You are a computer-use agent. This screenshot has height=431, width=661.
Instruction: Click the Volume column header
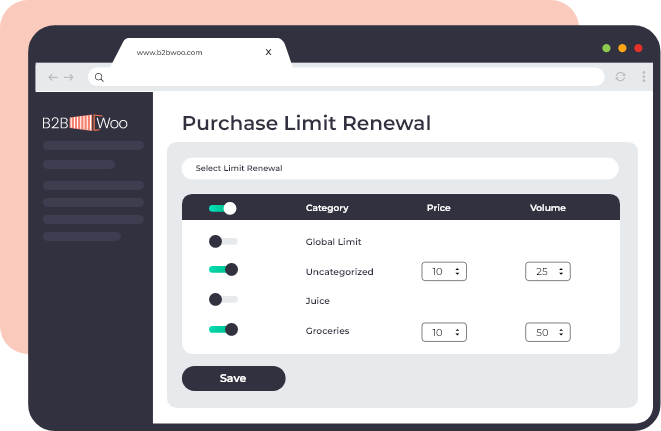click(548, 208)
